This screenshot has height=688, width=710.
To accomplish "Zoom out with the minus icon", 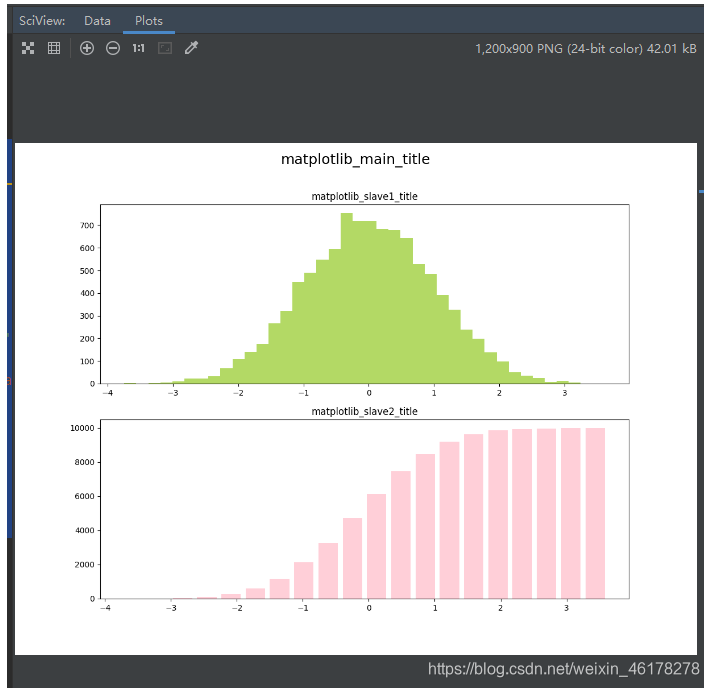I will click(113, 48).
